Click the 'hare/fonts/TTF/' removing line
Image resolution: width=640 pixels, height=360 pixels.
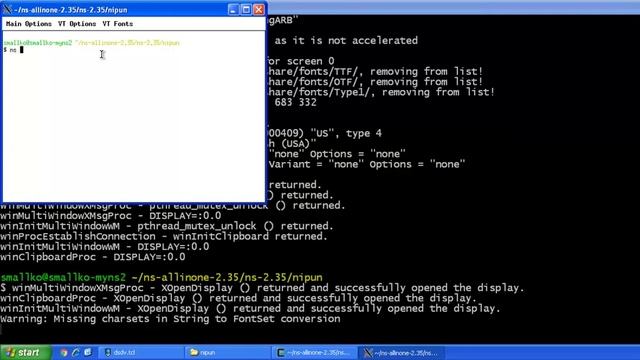click(x=375, y=71)
